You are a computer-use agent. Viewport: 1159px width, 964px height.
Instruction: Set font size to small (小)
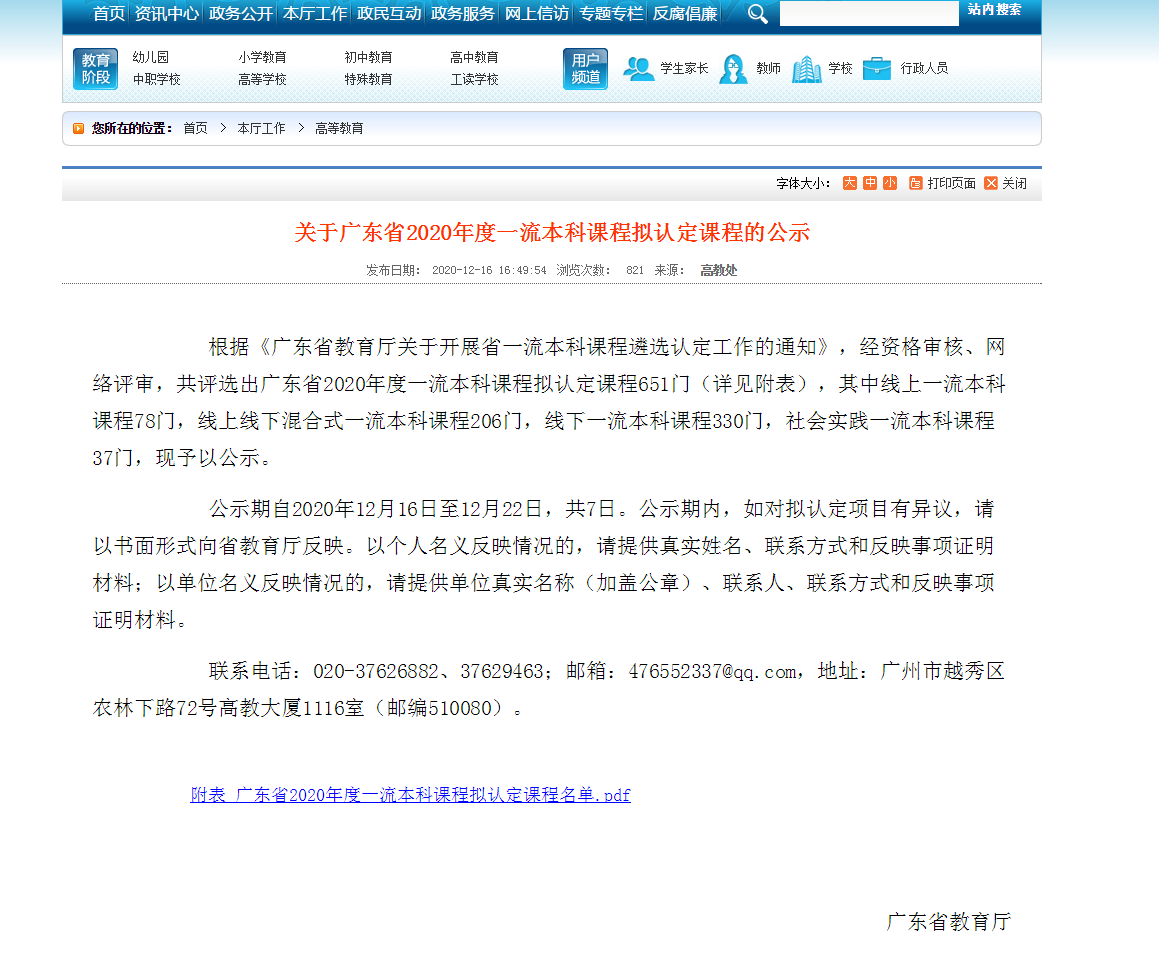pos(890,183)
